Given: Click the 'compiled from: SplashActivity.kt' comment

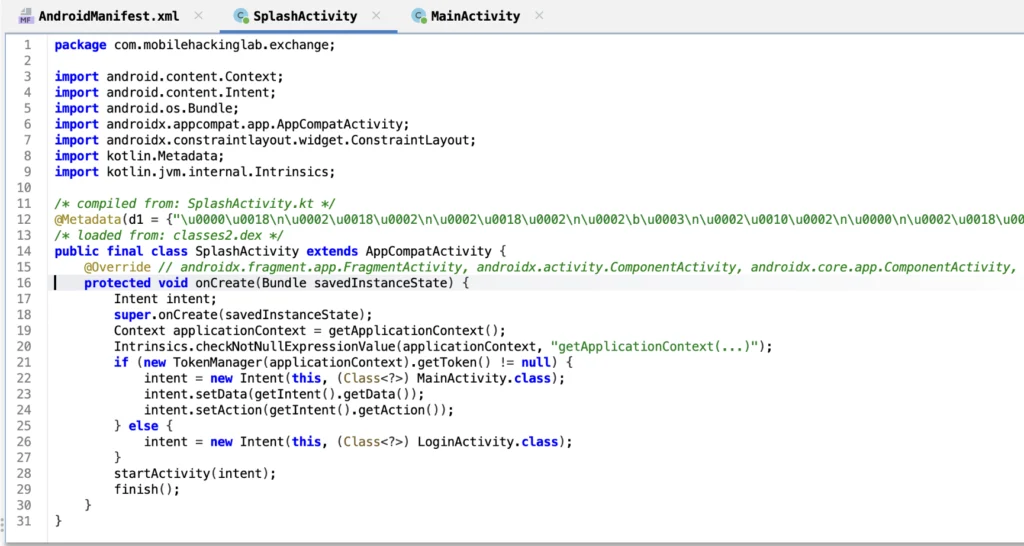Looking at the screenshot, I should tap(195, 204).
